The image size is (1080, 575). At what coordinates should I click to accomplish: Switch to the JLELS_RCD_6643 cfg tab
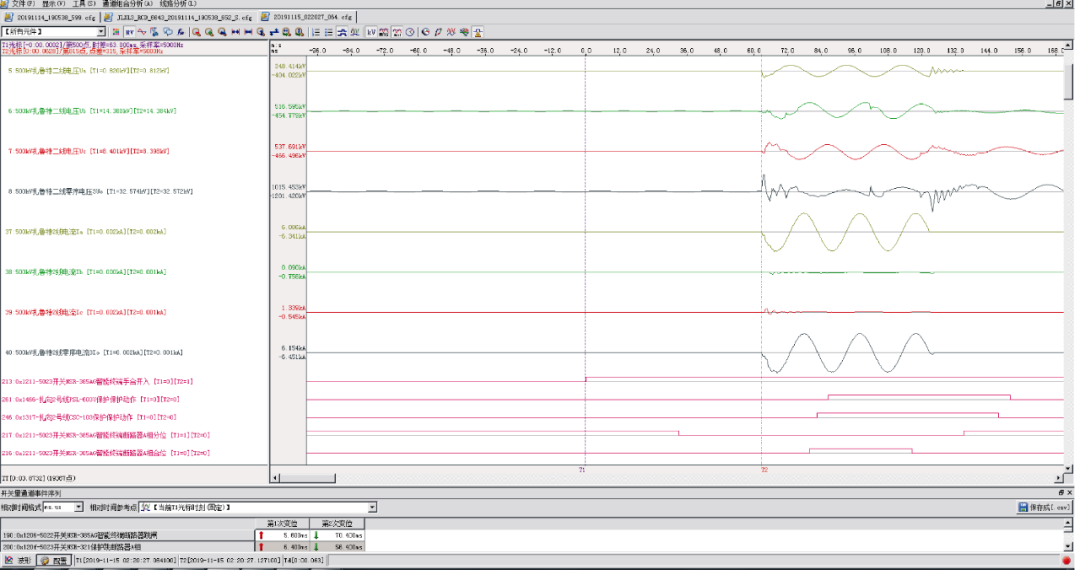(179, 17)
